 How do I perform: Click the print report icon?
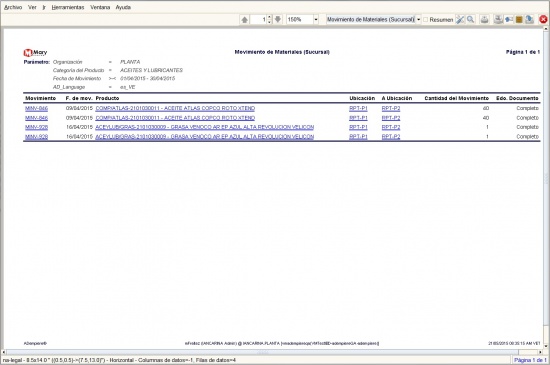click(484, 20)
